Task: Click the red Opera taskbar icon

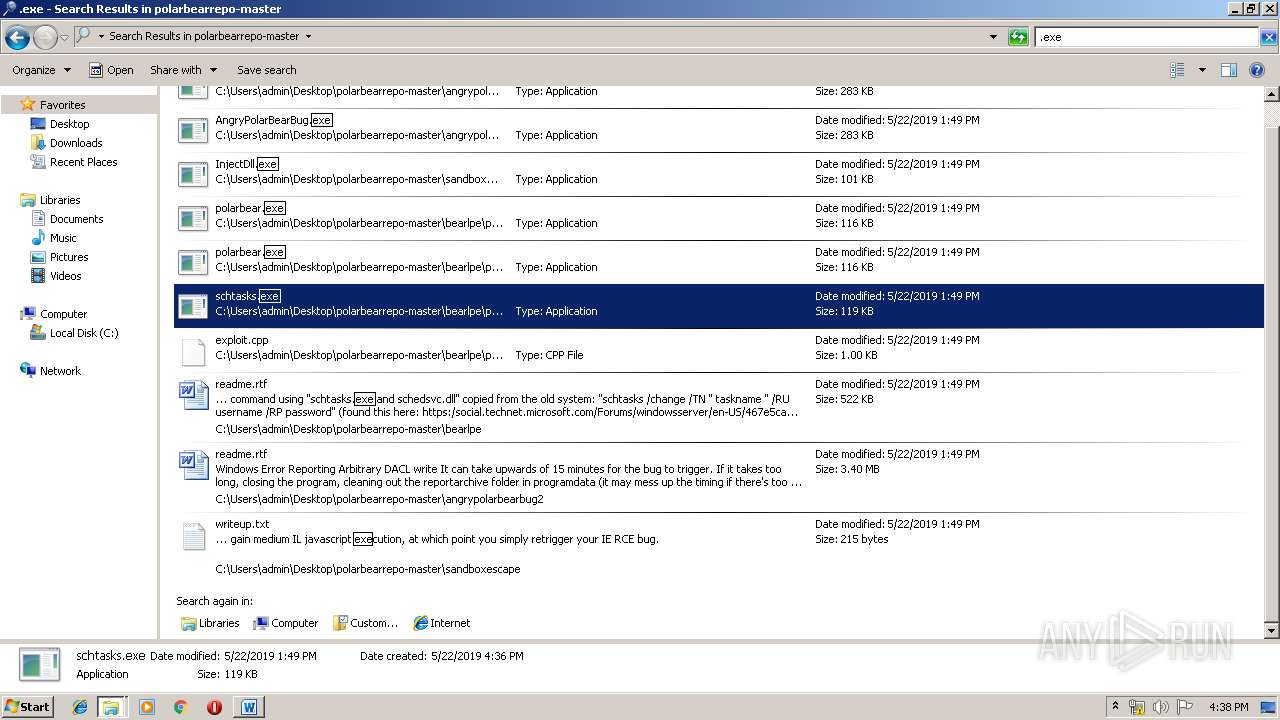Action: (x=214, y=707)
